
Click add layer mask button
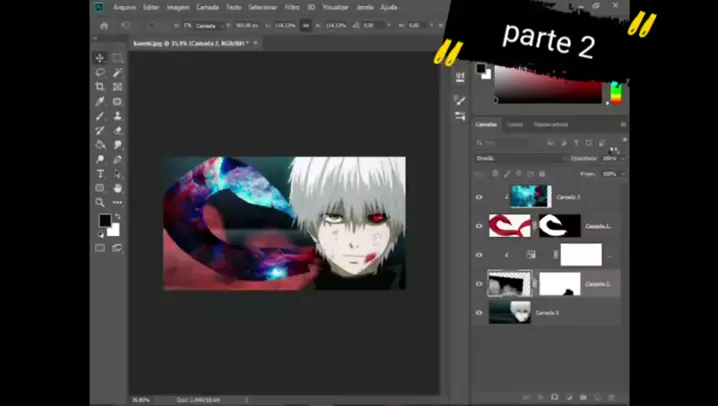point(555,397)
